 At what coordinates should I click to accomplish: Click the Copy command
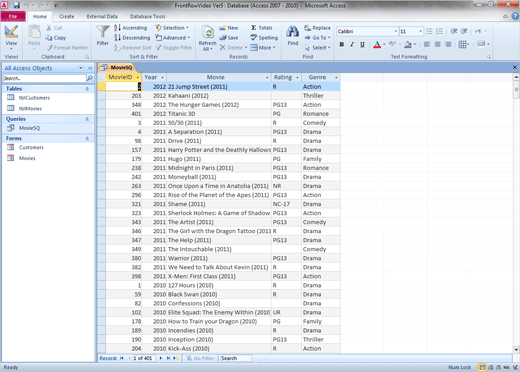[56, 38]
